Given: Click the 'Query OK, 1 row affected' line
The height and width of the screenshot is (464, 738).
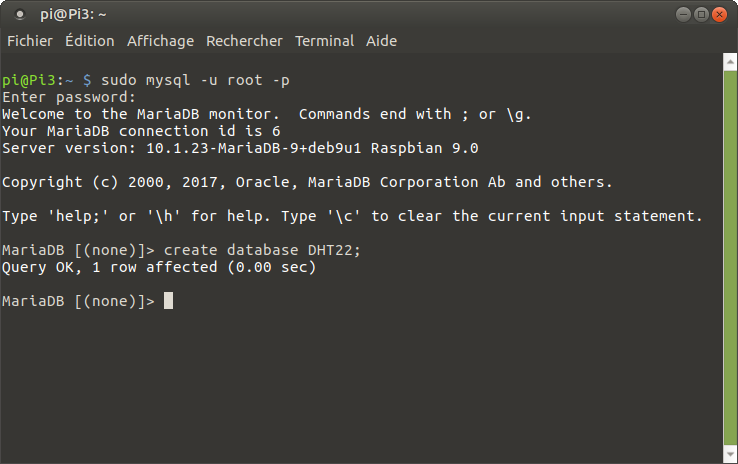Looking at the screenshot, I should coord(159,267).
